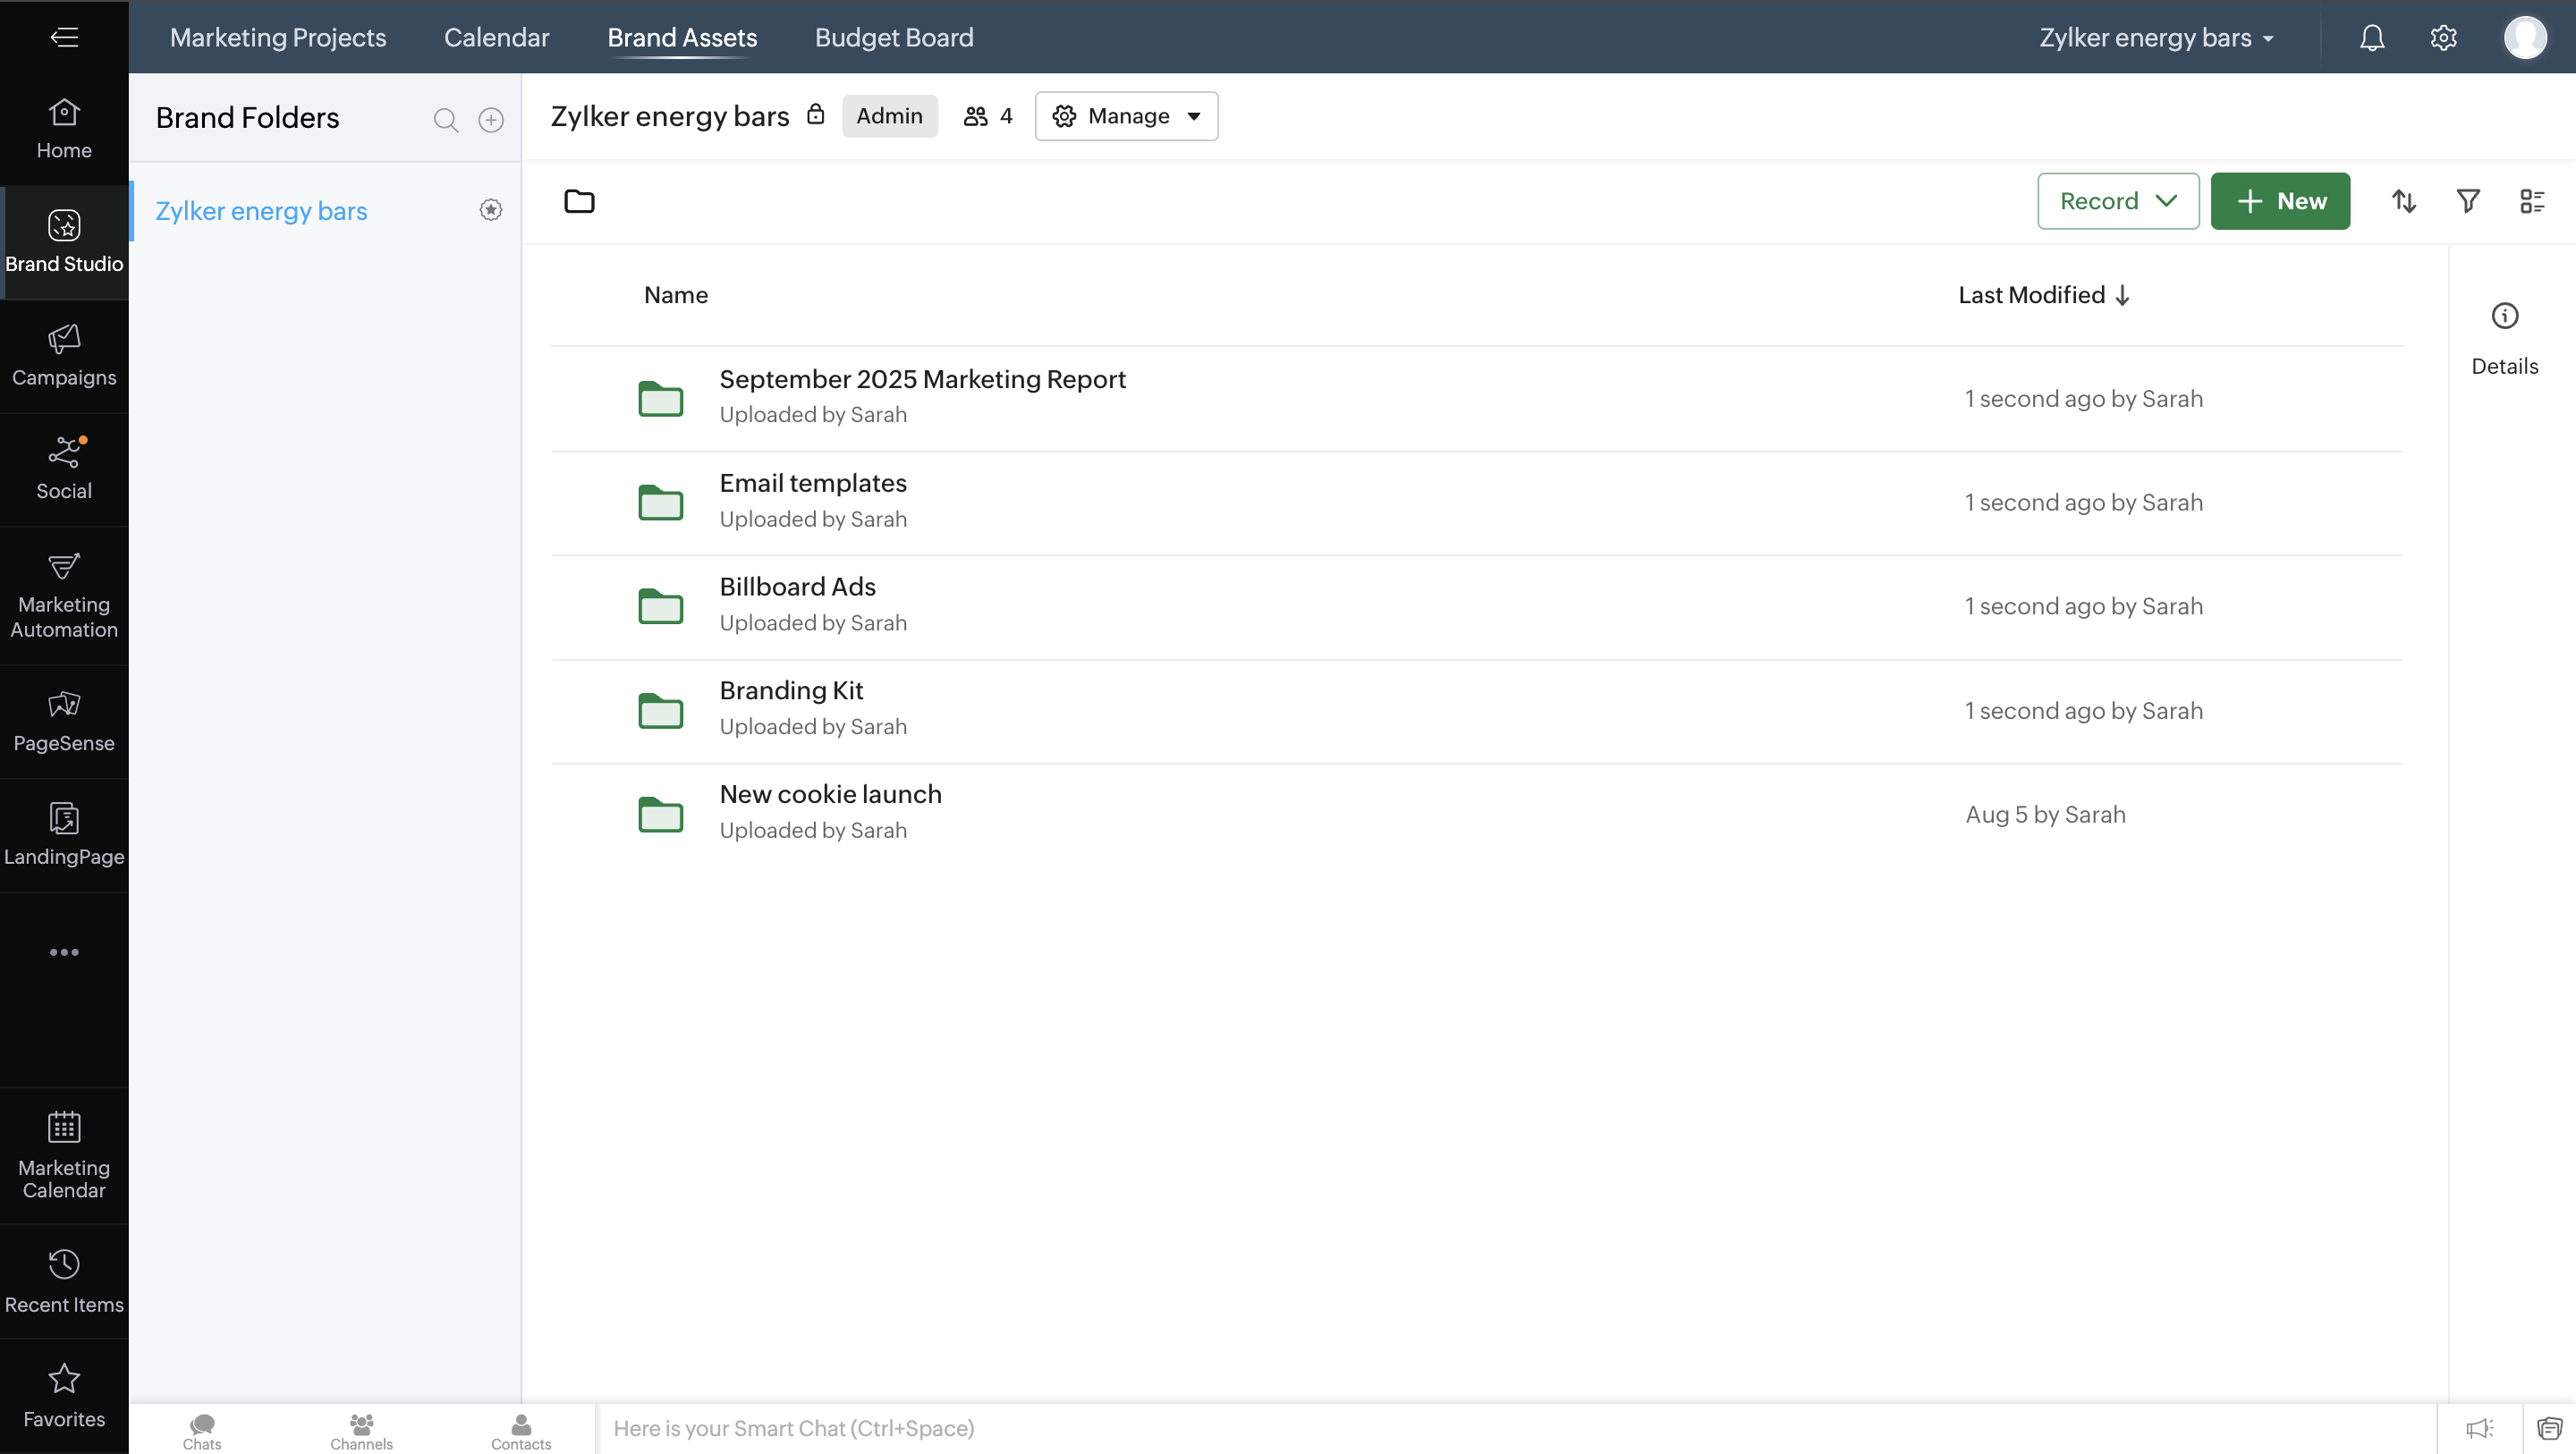Open the Social sidebar icon
Screen dimensions: 2576x1454
(64, 468)
